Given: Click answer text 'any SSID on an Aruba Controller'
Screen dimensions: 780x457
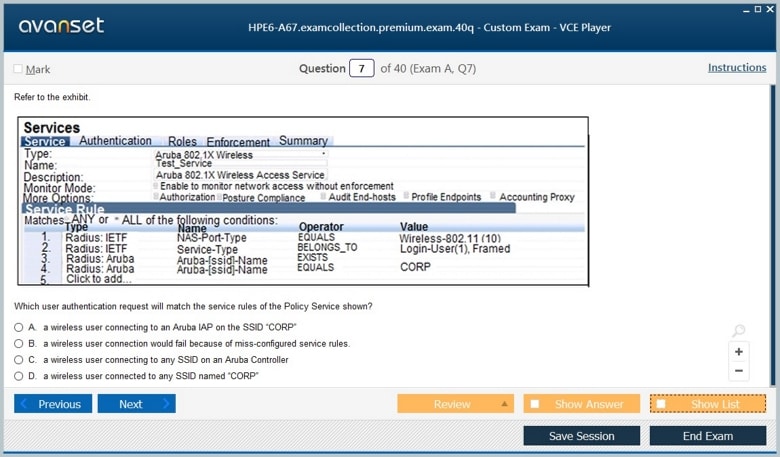Looking at the screenshot, I should [x=166, y=360].
